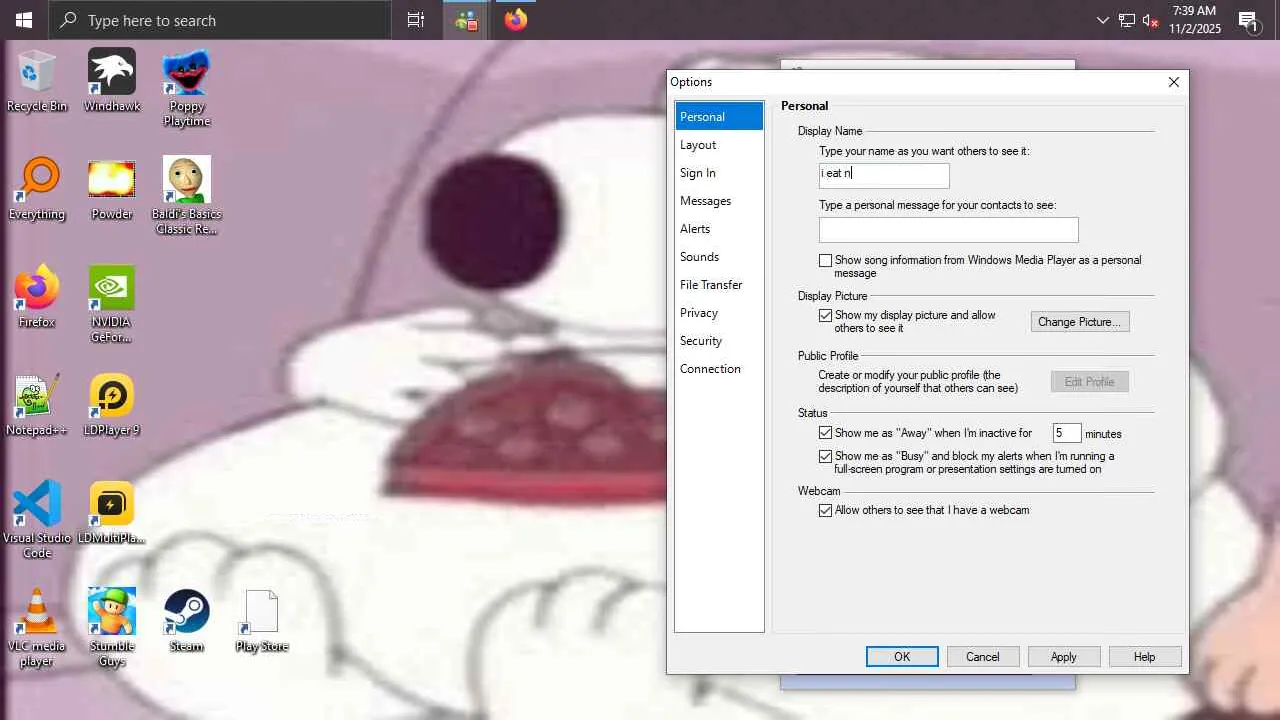
Task: Select the Everything search desktop shortcut
Action: point(37,188)
